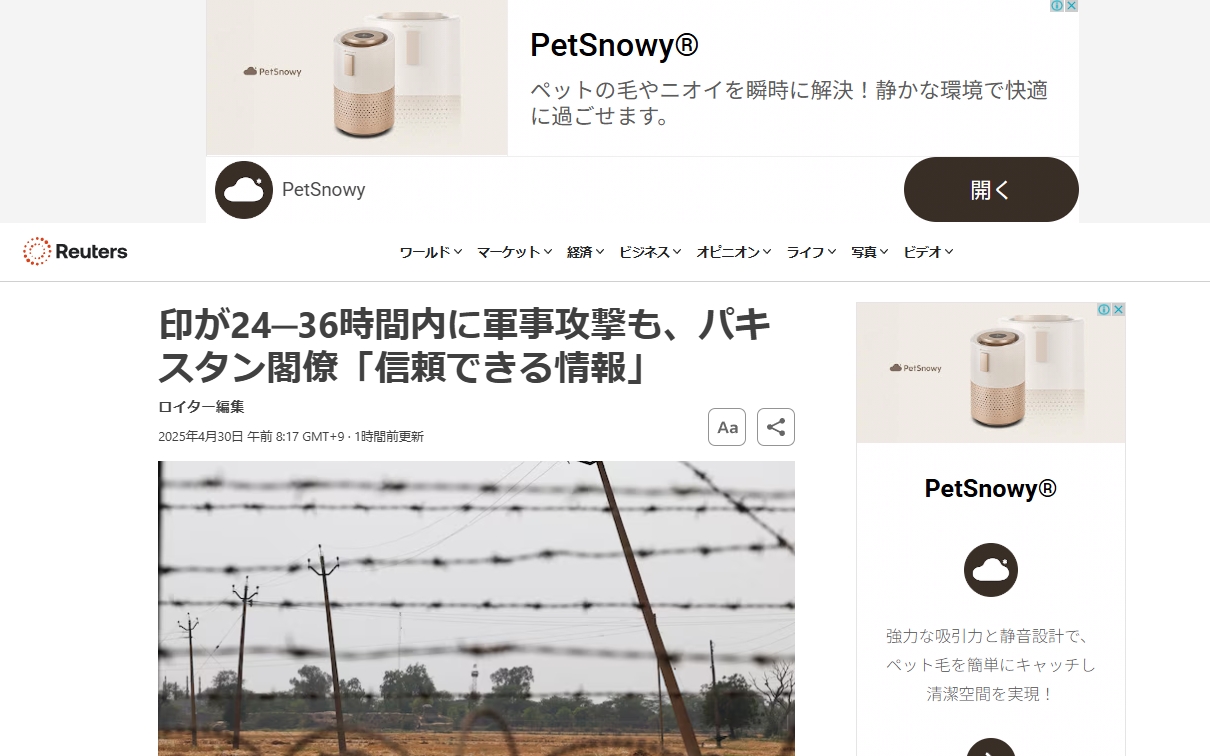Screen dimensions: 1210x756
Task: Open the ビデオ menu
Action: click(928, 252)
